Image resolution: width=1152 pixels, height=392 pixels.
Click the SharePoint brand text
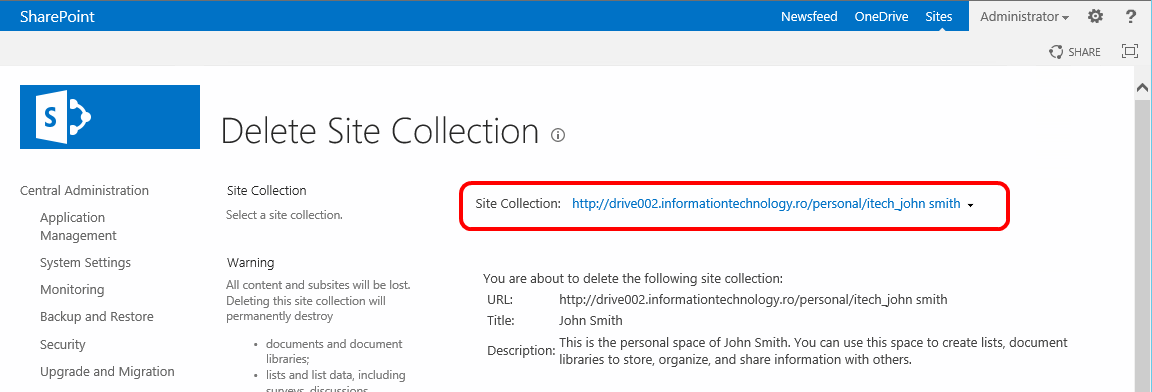[x=57, y=16]
